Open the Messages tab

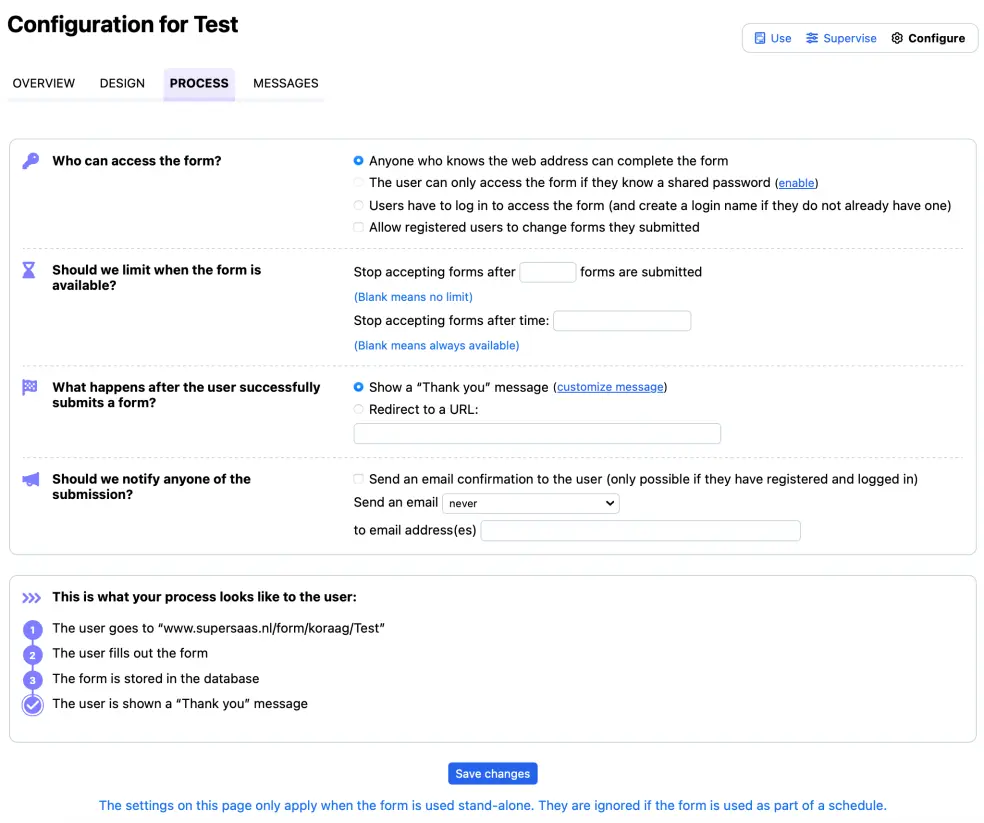[x=285, y=83]
